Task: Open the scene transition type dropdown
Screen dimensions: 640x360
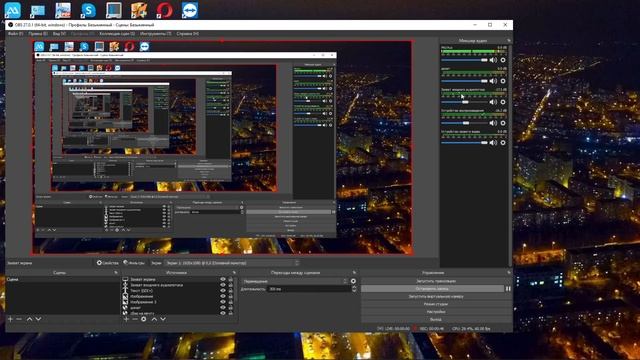Action: (295, 281)
